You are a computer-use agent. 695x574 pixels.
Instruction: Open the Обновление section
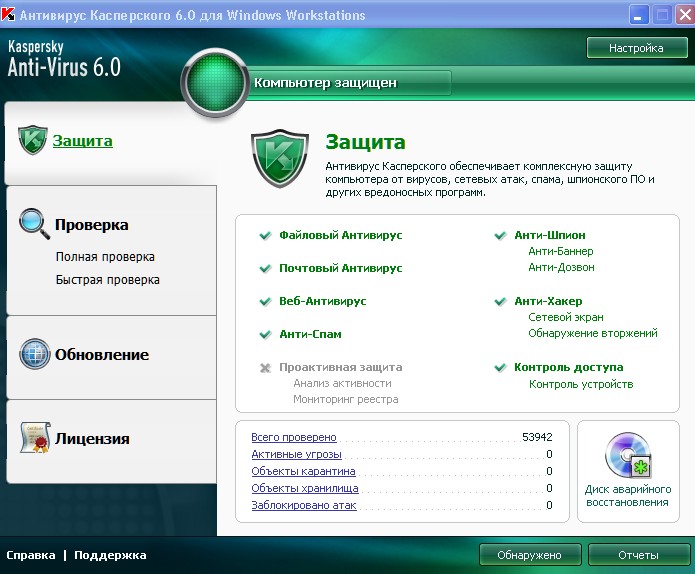(102, 355)
